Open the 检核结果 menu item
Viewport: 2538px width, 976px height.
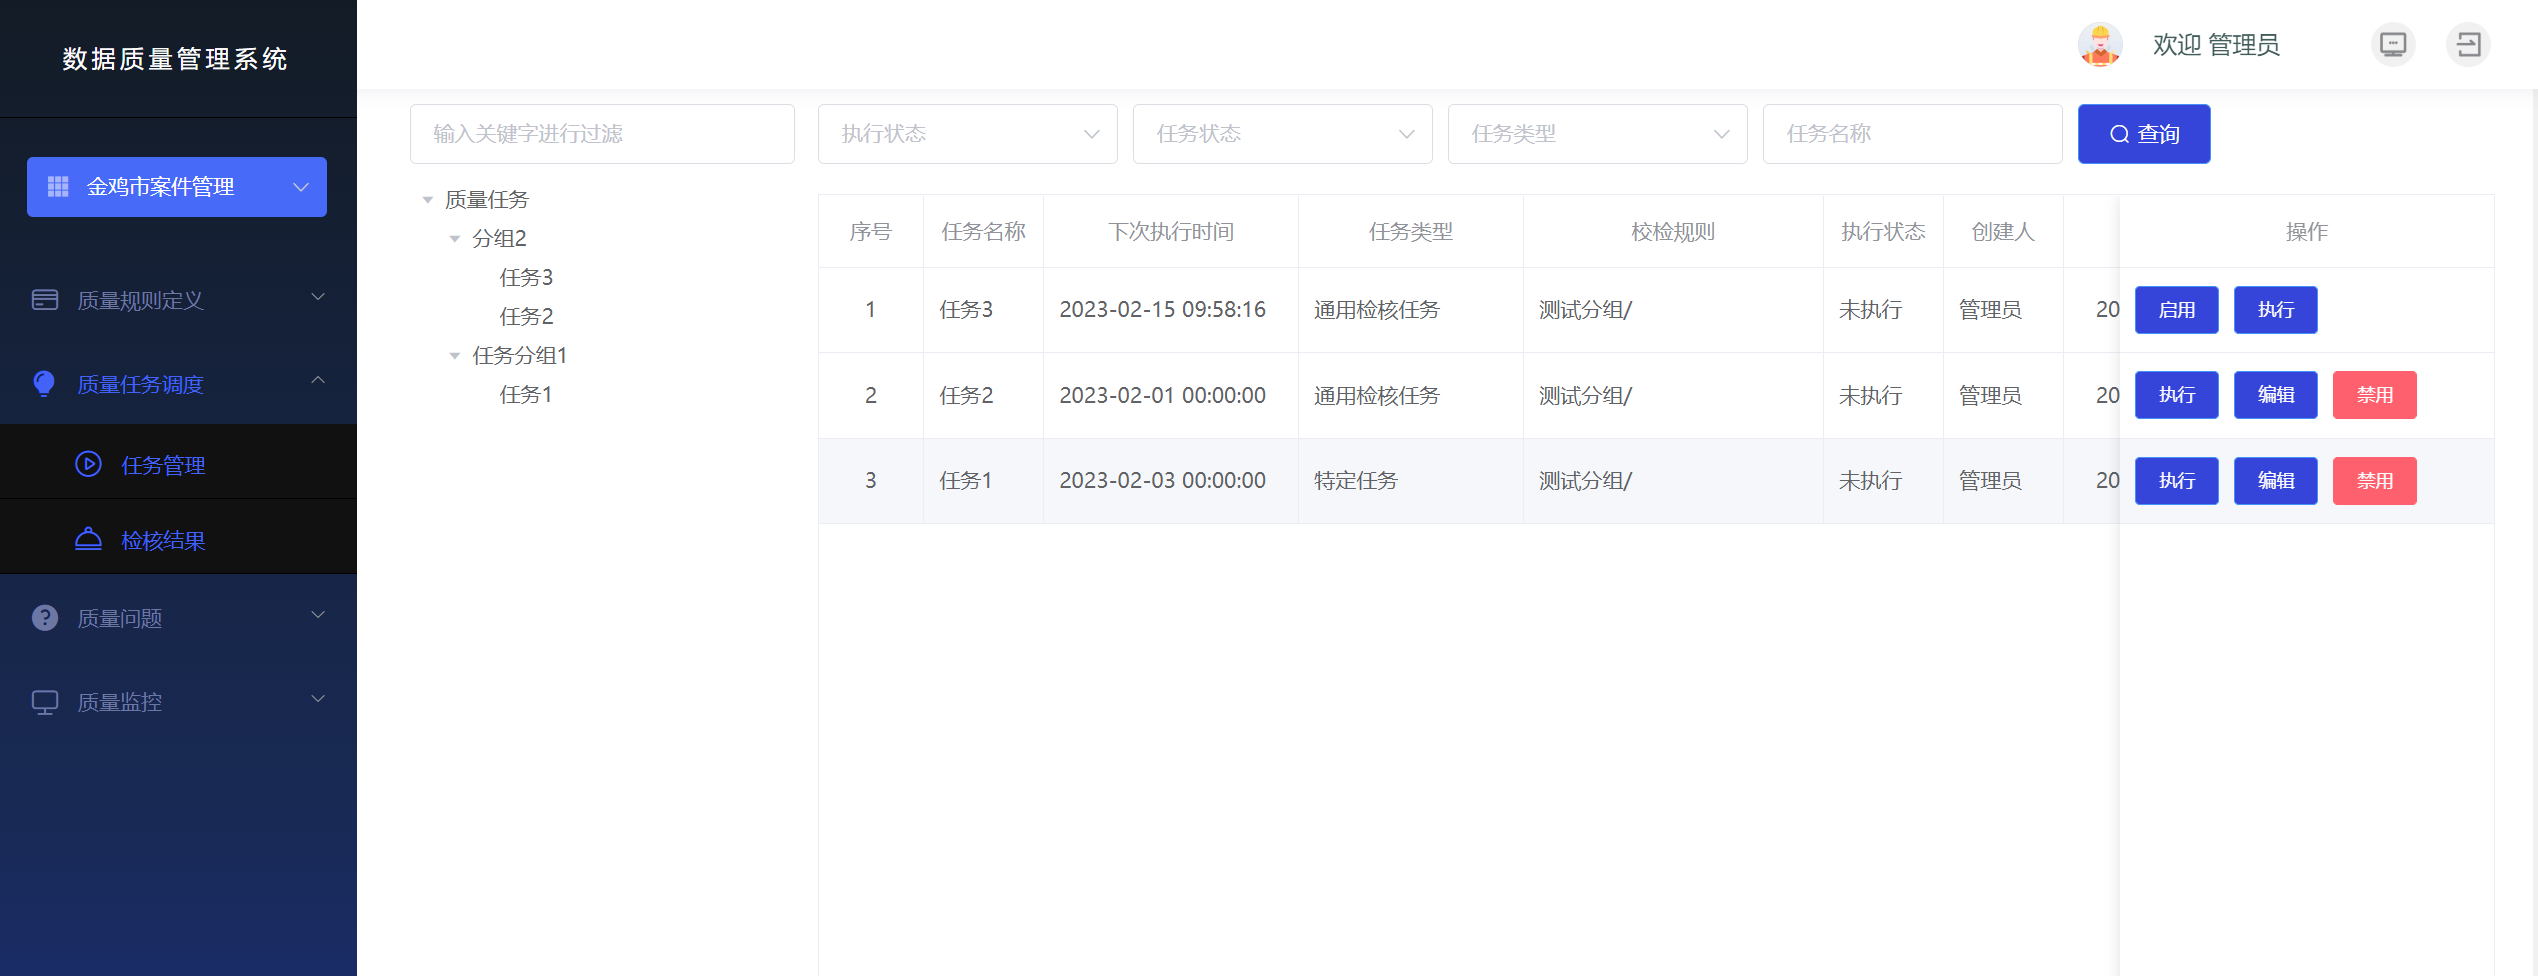pos(163,540)
